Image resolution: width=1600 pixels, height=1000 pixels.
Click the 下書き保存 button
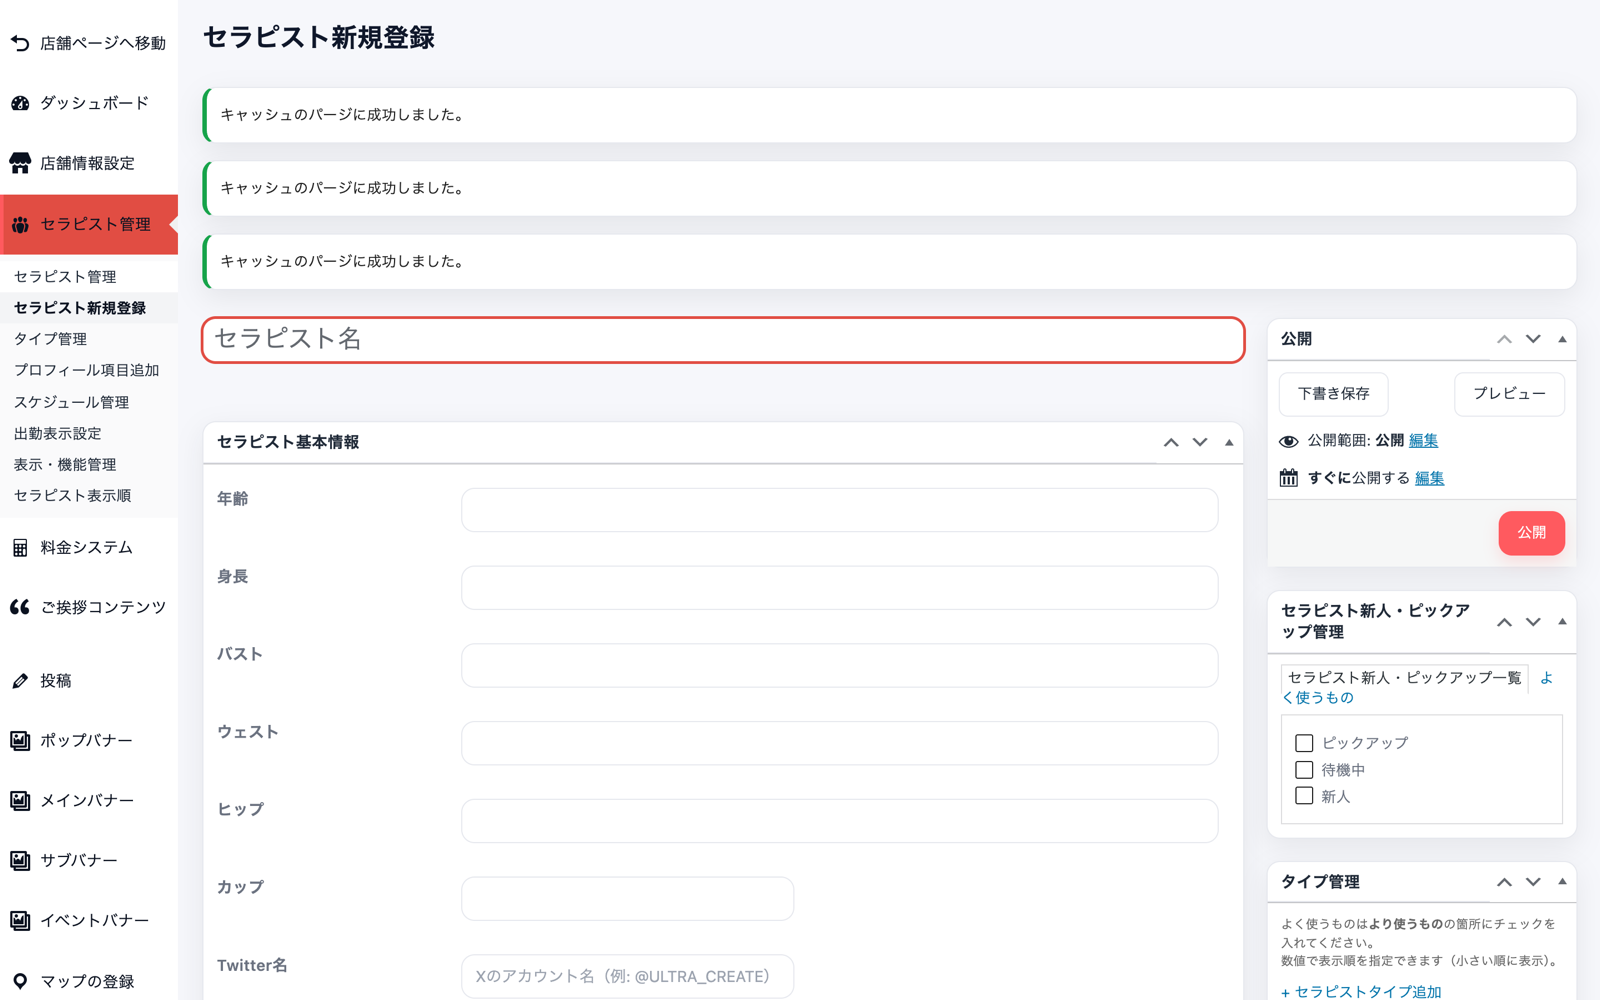pyautogui.click(x=1333, y=394)
